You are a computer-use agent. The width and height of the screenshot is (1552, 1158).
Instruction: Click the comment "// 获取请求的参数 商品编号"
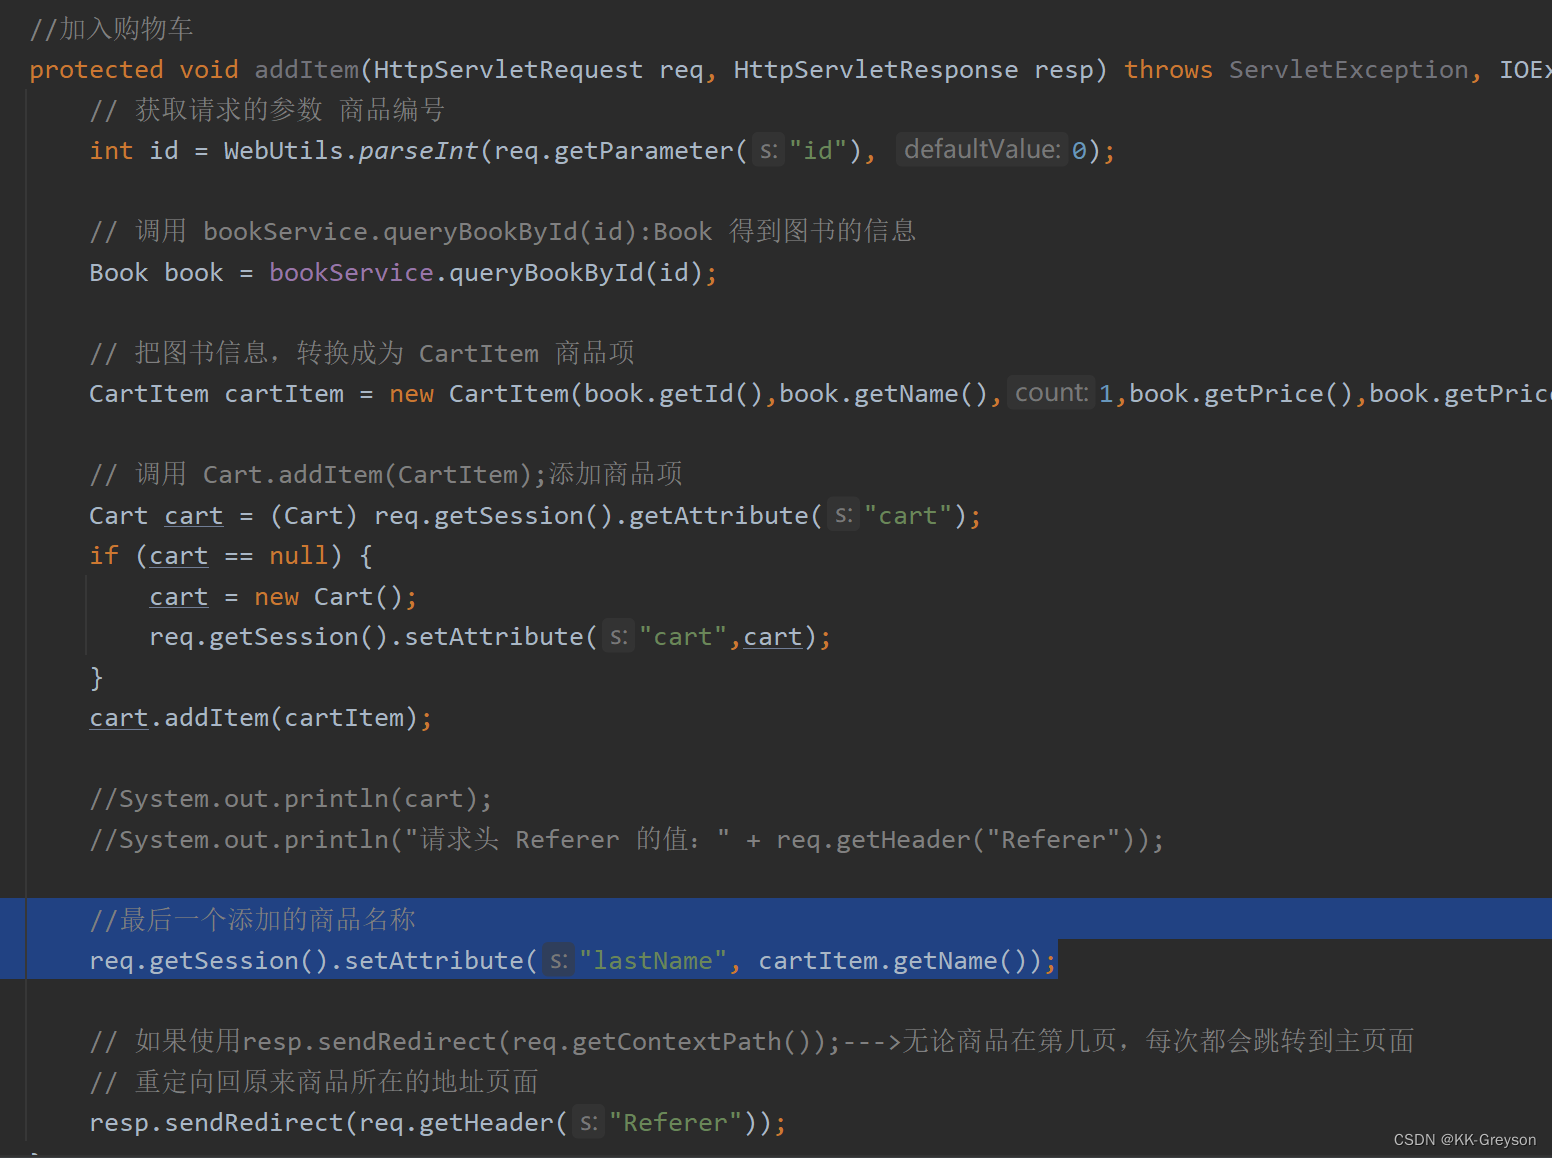tap(267, 110)
